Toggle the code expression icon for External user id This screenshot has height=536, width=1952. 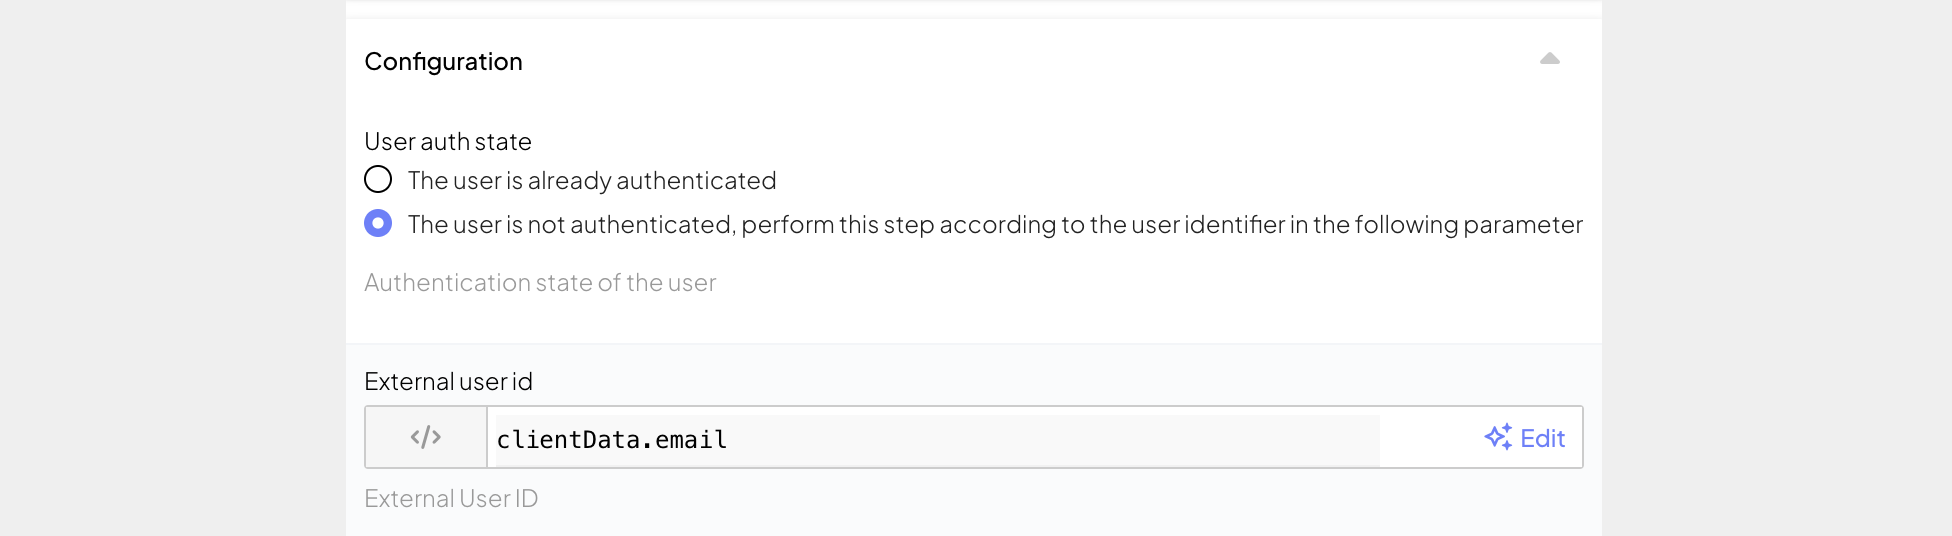click(x=426, y=437)
